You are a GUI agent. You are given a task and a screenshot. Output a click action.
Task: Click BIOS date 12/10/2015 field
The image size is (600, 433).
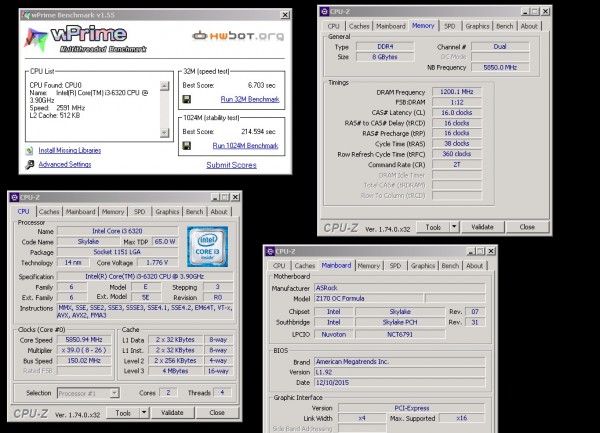point(399,383)
